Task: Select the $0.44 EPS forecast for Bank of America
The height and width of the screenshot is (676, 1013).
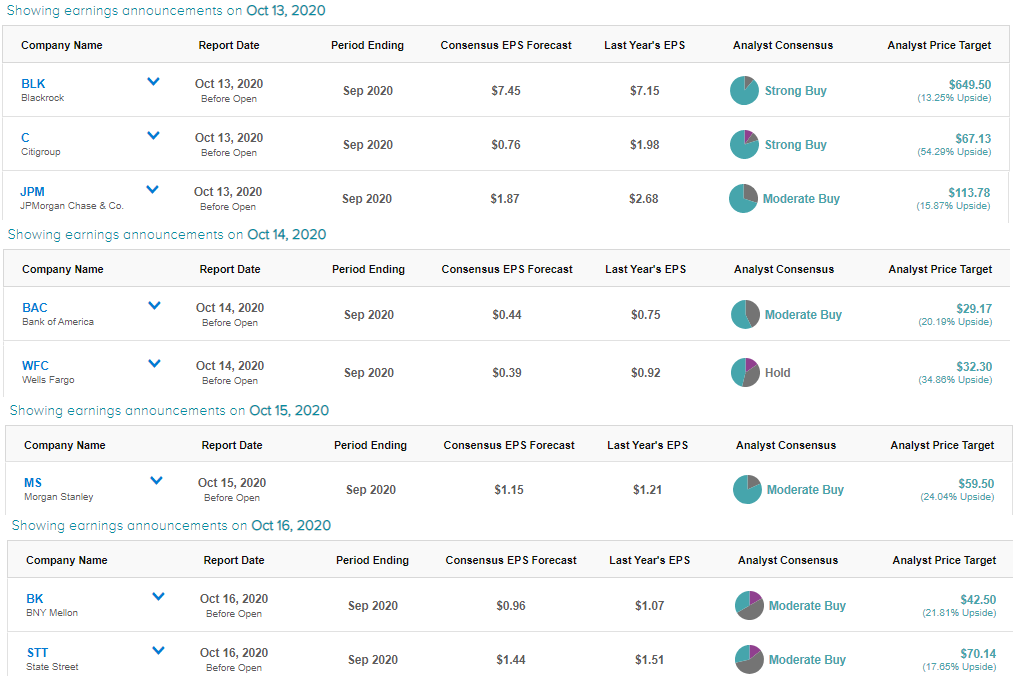Action: [x=507, y=315]
